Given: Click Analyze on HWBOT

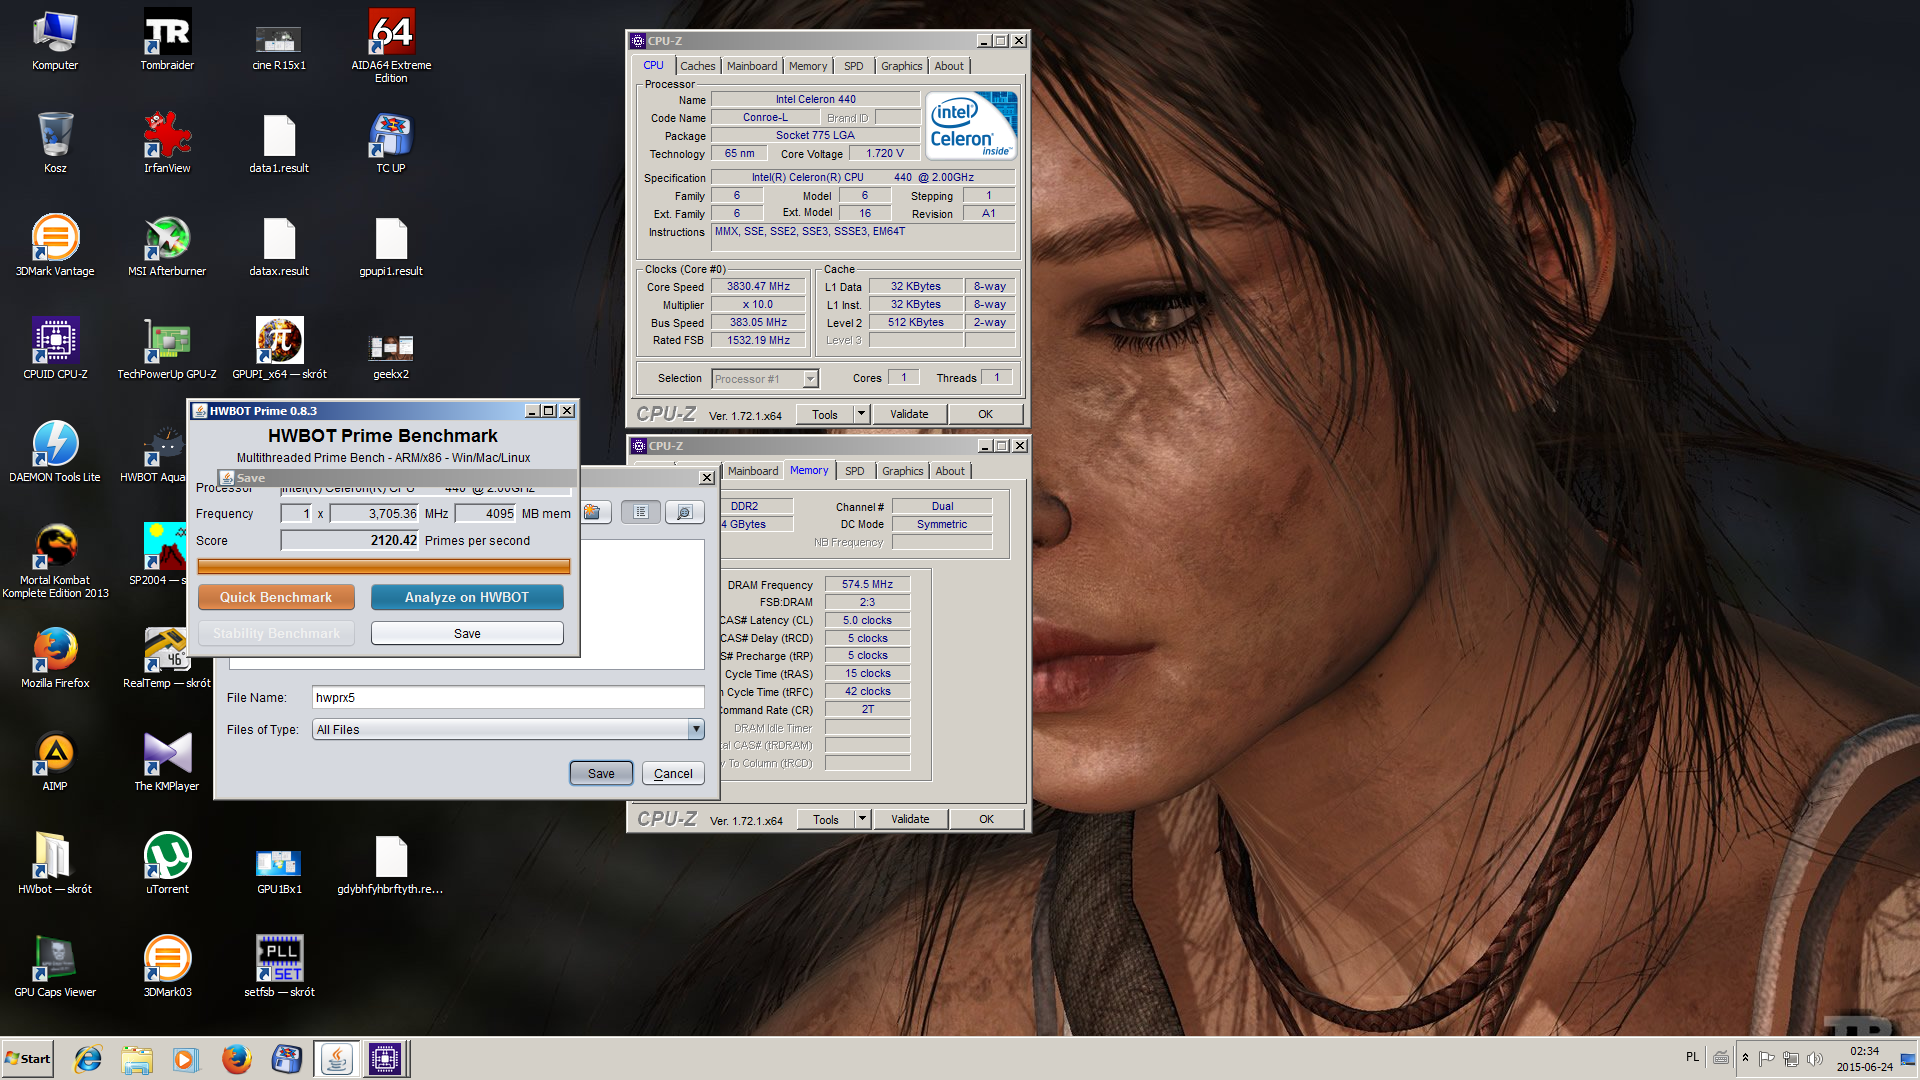Looking at the screenshot, I should [x=467, y=597].
